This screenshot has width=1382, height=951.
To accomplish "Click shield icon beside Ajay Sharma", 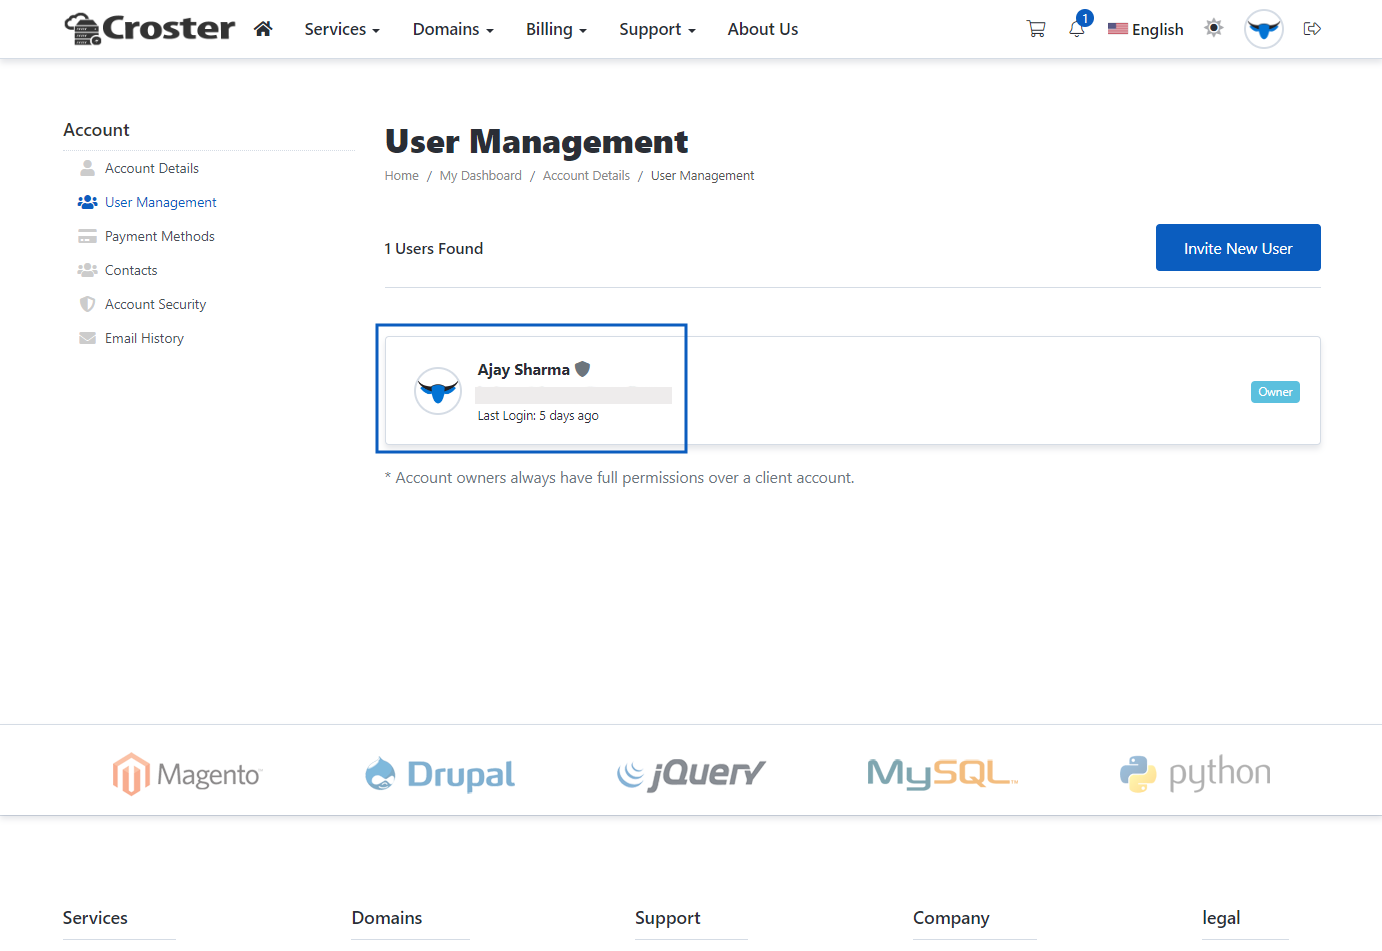I will coord(583,369).
